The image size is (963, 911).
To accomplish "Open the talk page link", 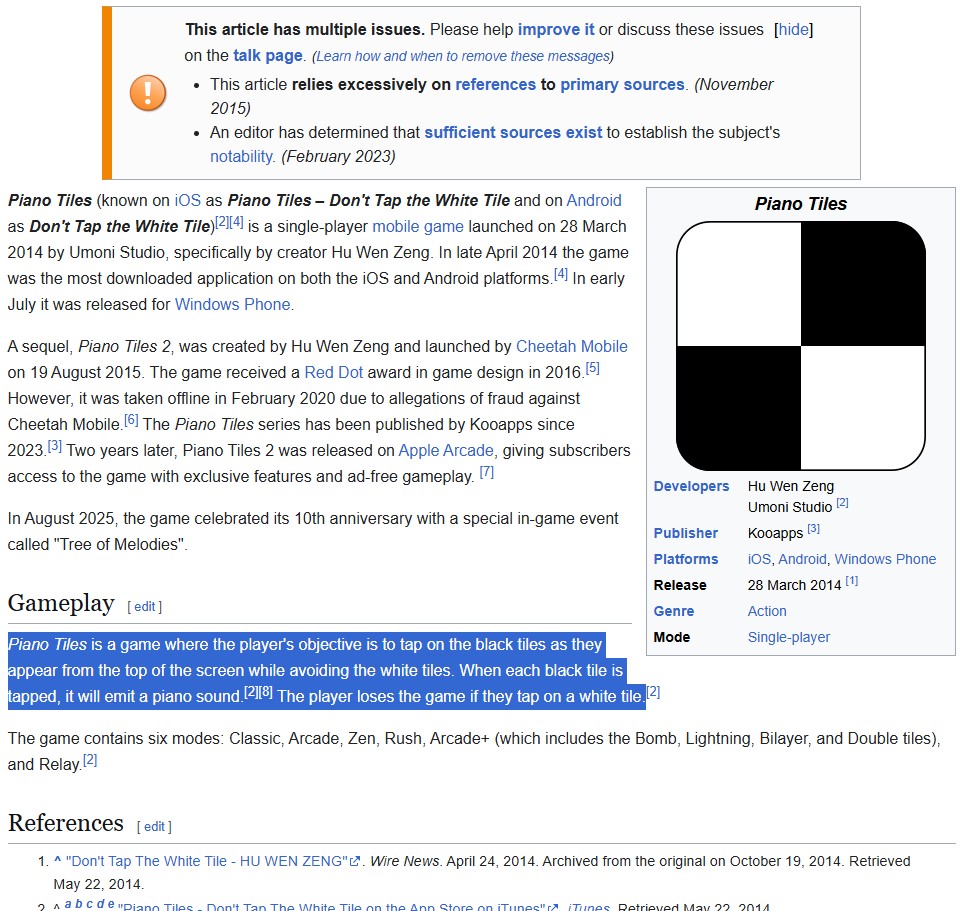I will point(268,55).
